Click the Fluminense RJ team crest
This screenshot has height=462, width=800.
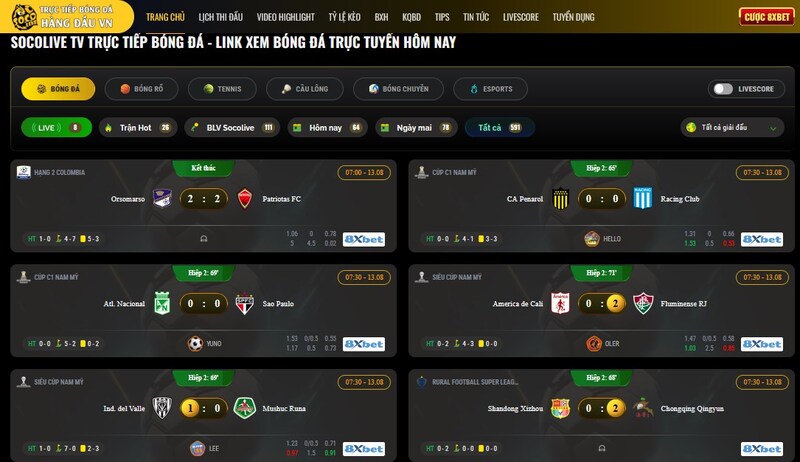click(x=643, y=303)
